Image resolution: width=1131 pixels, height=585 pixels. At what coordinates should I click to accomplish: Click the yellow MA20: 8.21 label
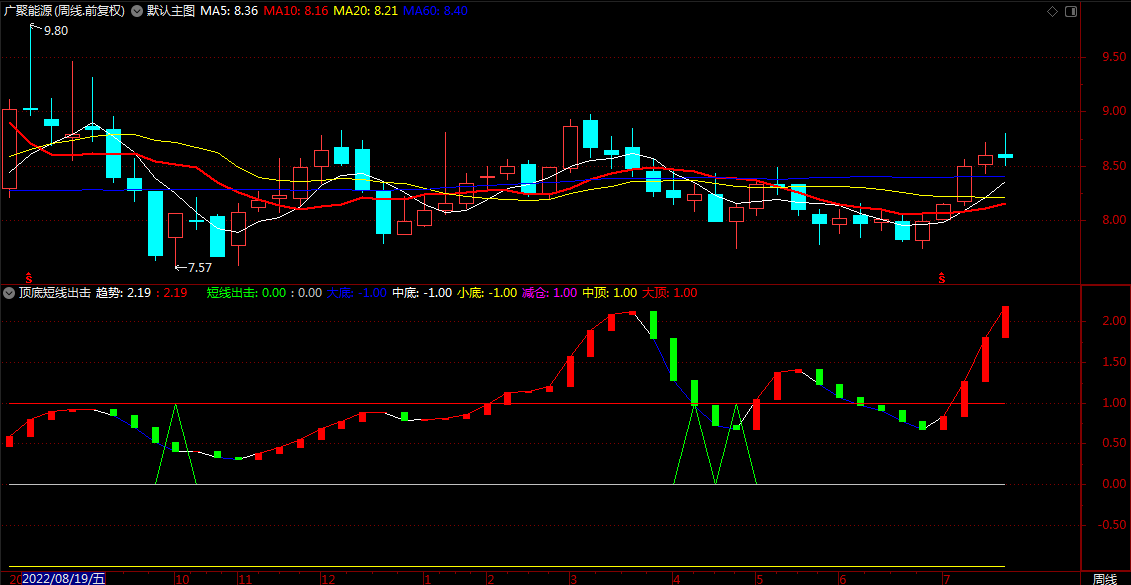(x=365, y=12)
